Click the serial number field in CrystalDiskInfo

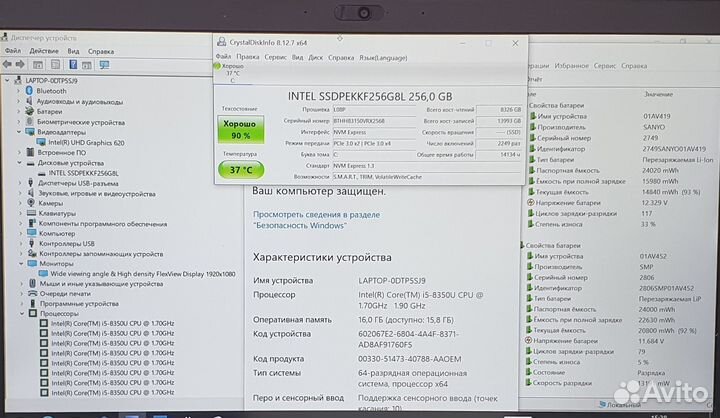click(374, 121)
